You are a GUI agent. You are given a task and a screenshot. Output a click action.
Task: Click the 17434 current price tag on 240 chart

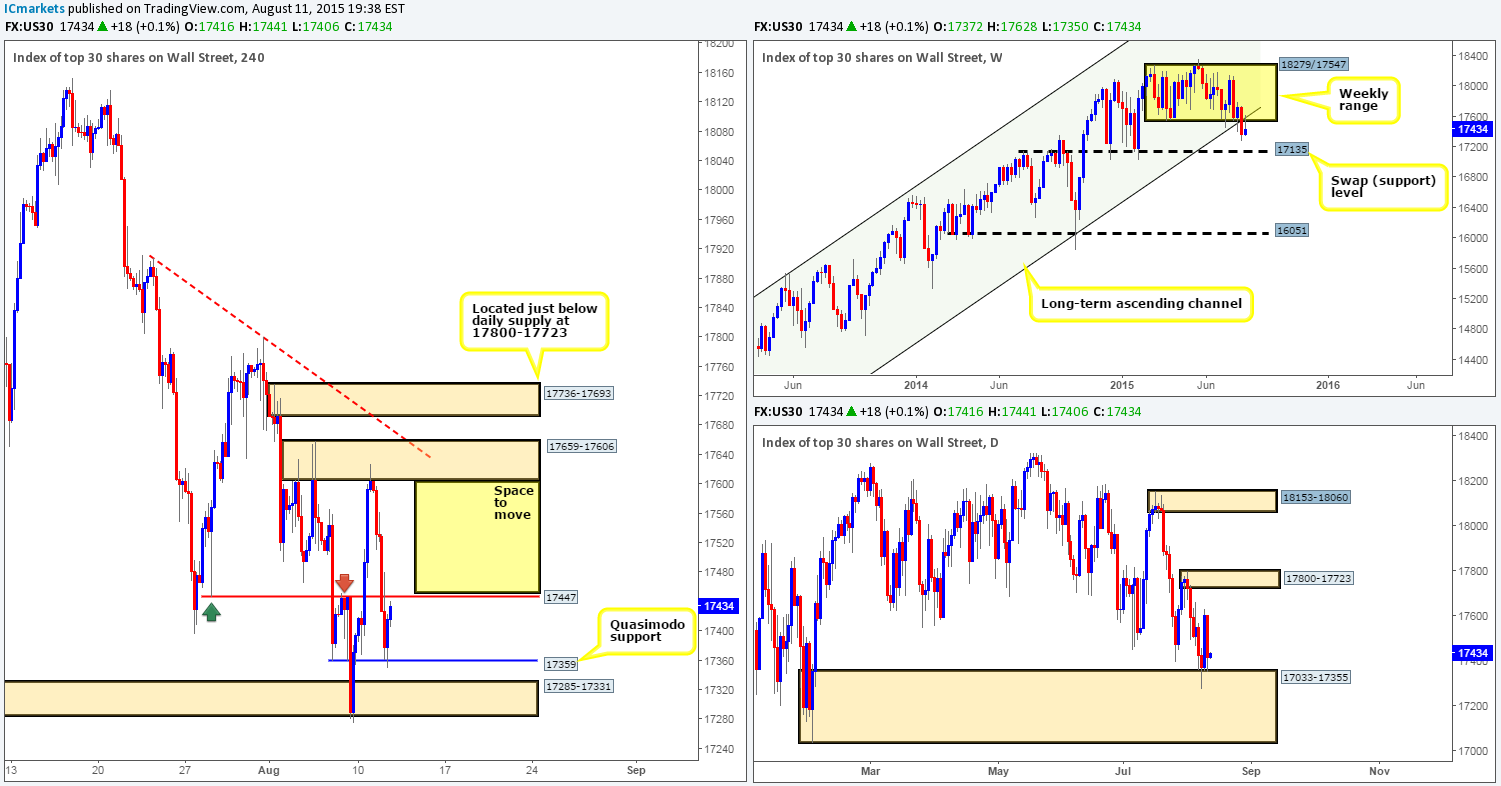click(x=718, y=606)
